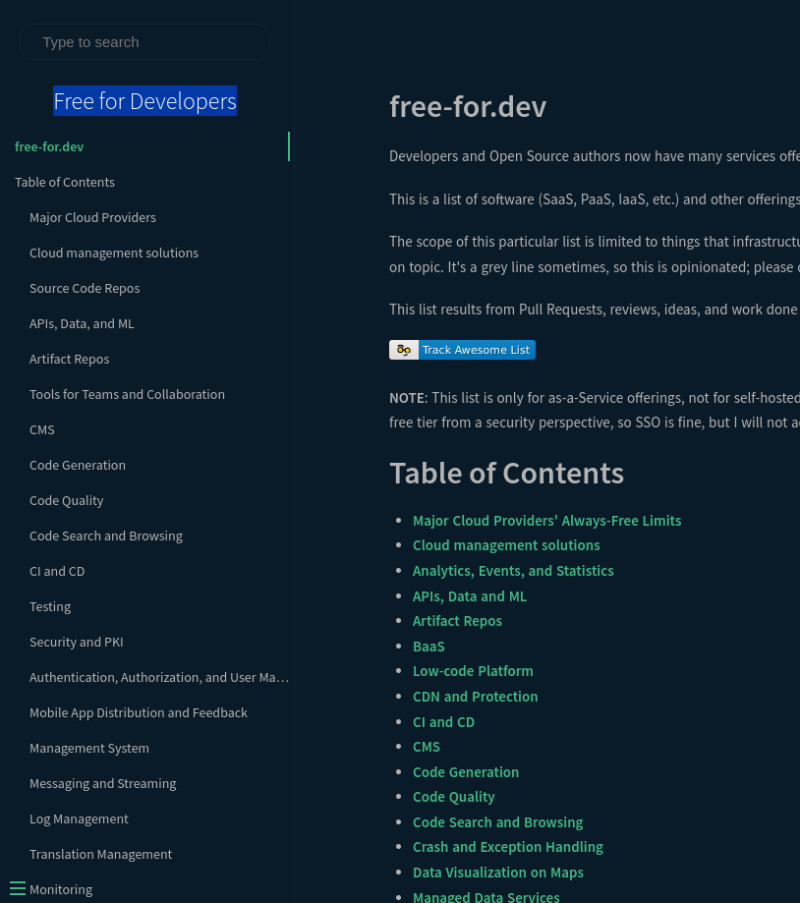The height and width of the screenshot is (903, 800).
Task: Open Analytics, Events, and Statistics link
Action: pyautogui.click(x=513, y=571)
